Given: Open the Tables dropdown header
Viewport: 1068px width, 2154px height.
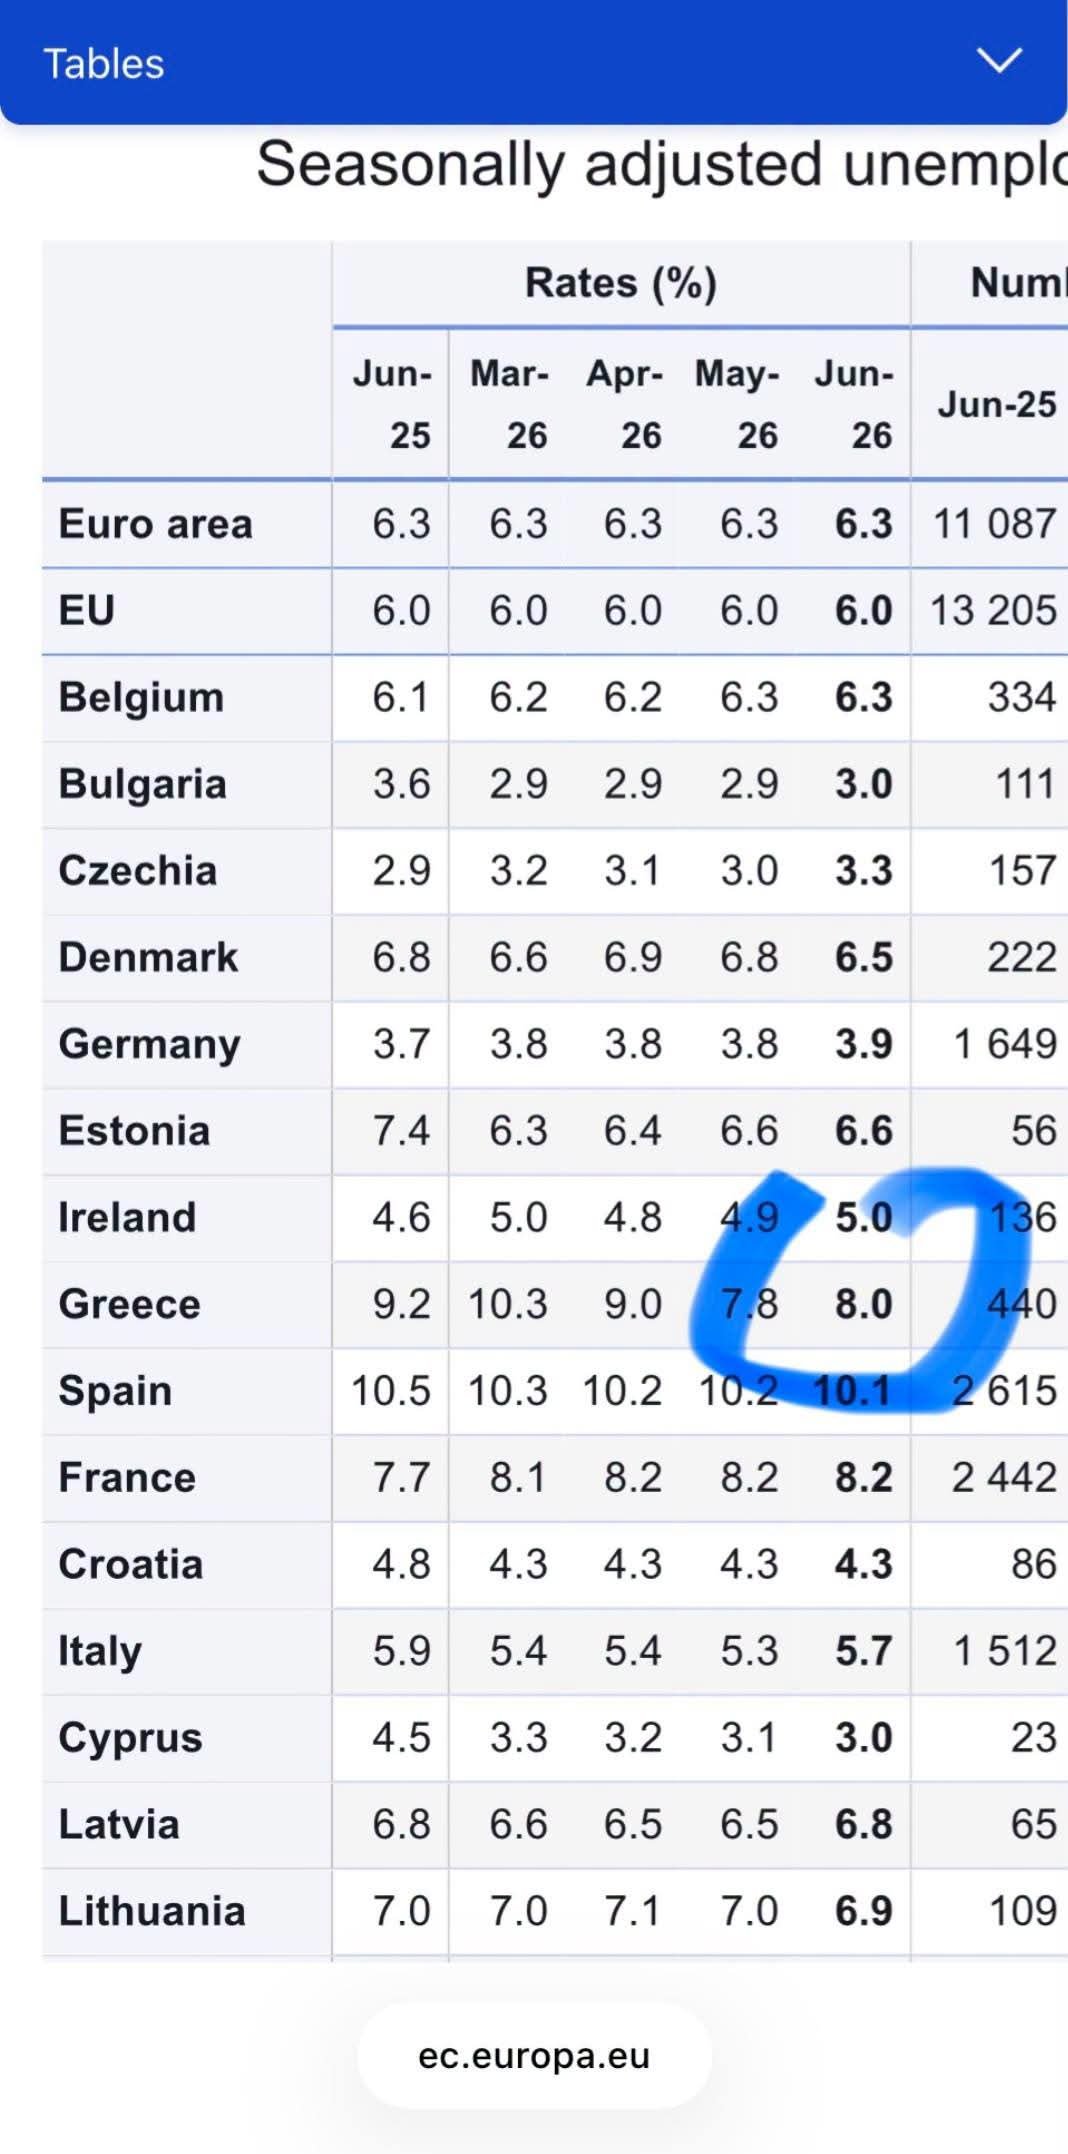Looking at the screenshot, I should click(534, 62).
